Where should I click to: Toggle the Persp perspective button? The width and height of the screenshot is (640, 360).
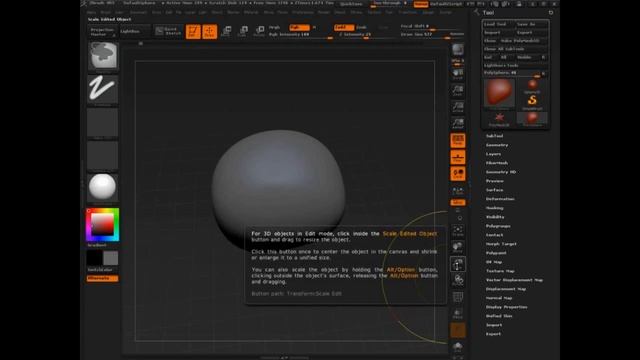coord(458,140)
